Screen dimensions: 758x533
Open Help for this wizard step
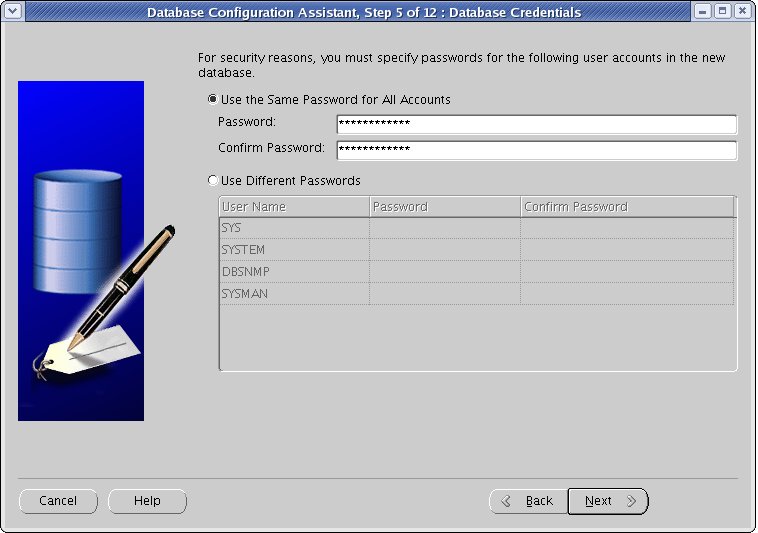click(x=147, y=501)
